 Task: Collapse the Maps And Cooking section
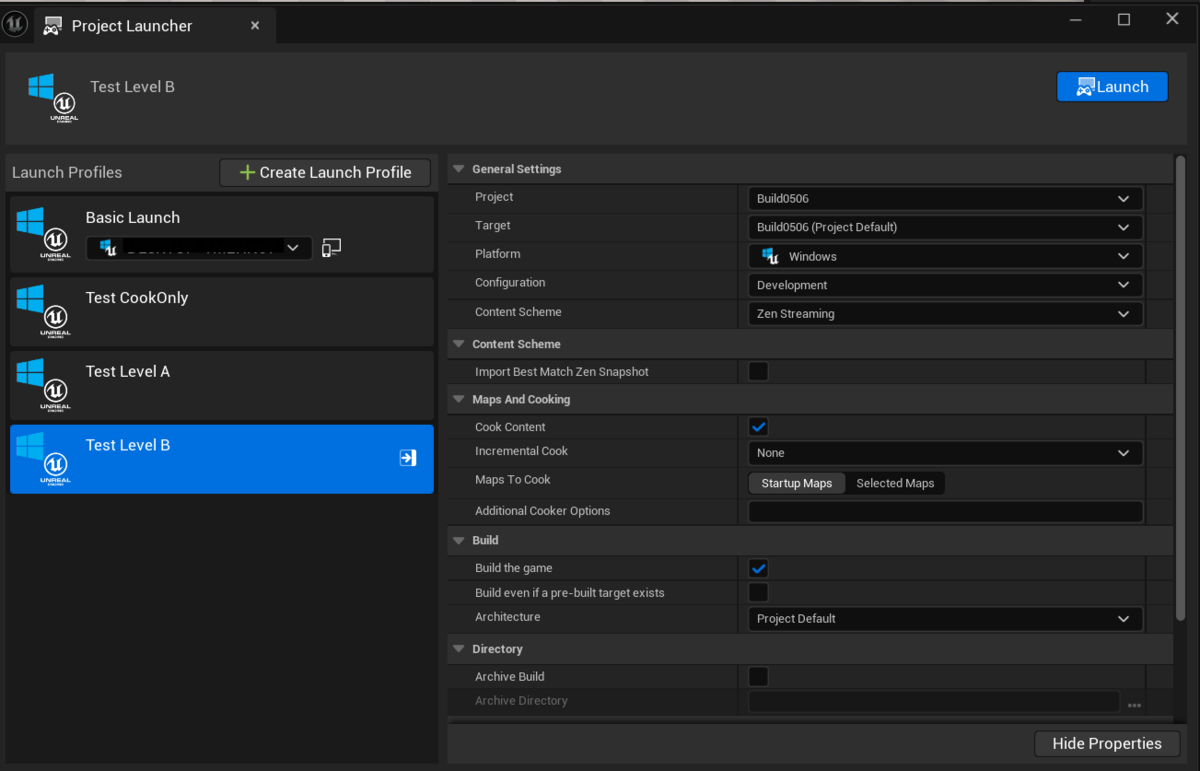click(458, 399)
